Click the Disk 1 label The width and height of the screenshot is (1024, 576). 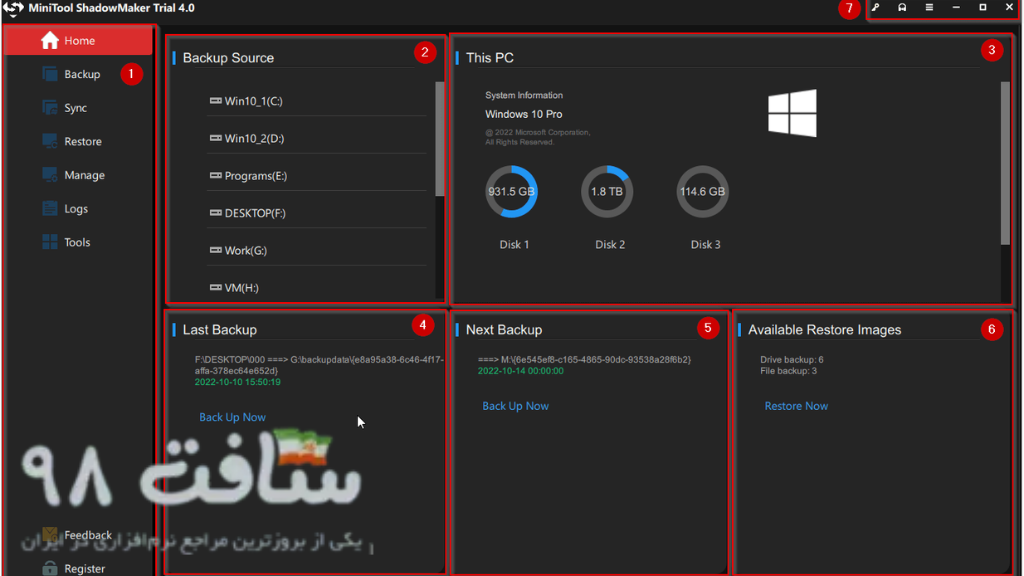point(515,245)
